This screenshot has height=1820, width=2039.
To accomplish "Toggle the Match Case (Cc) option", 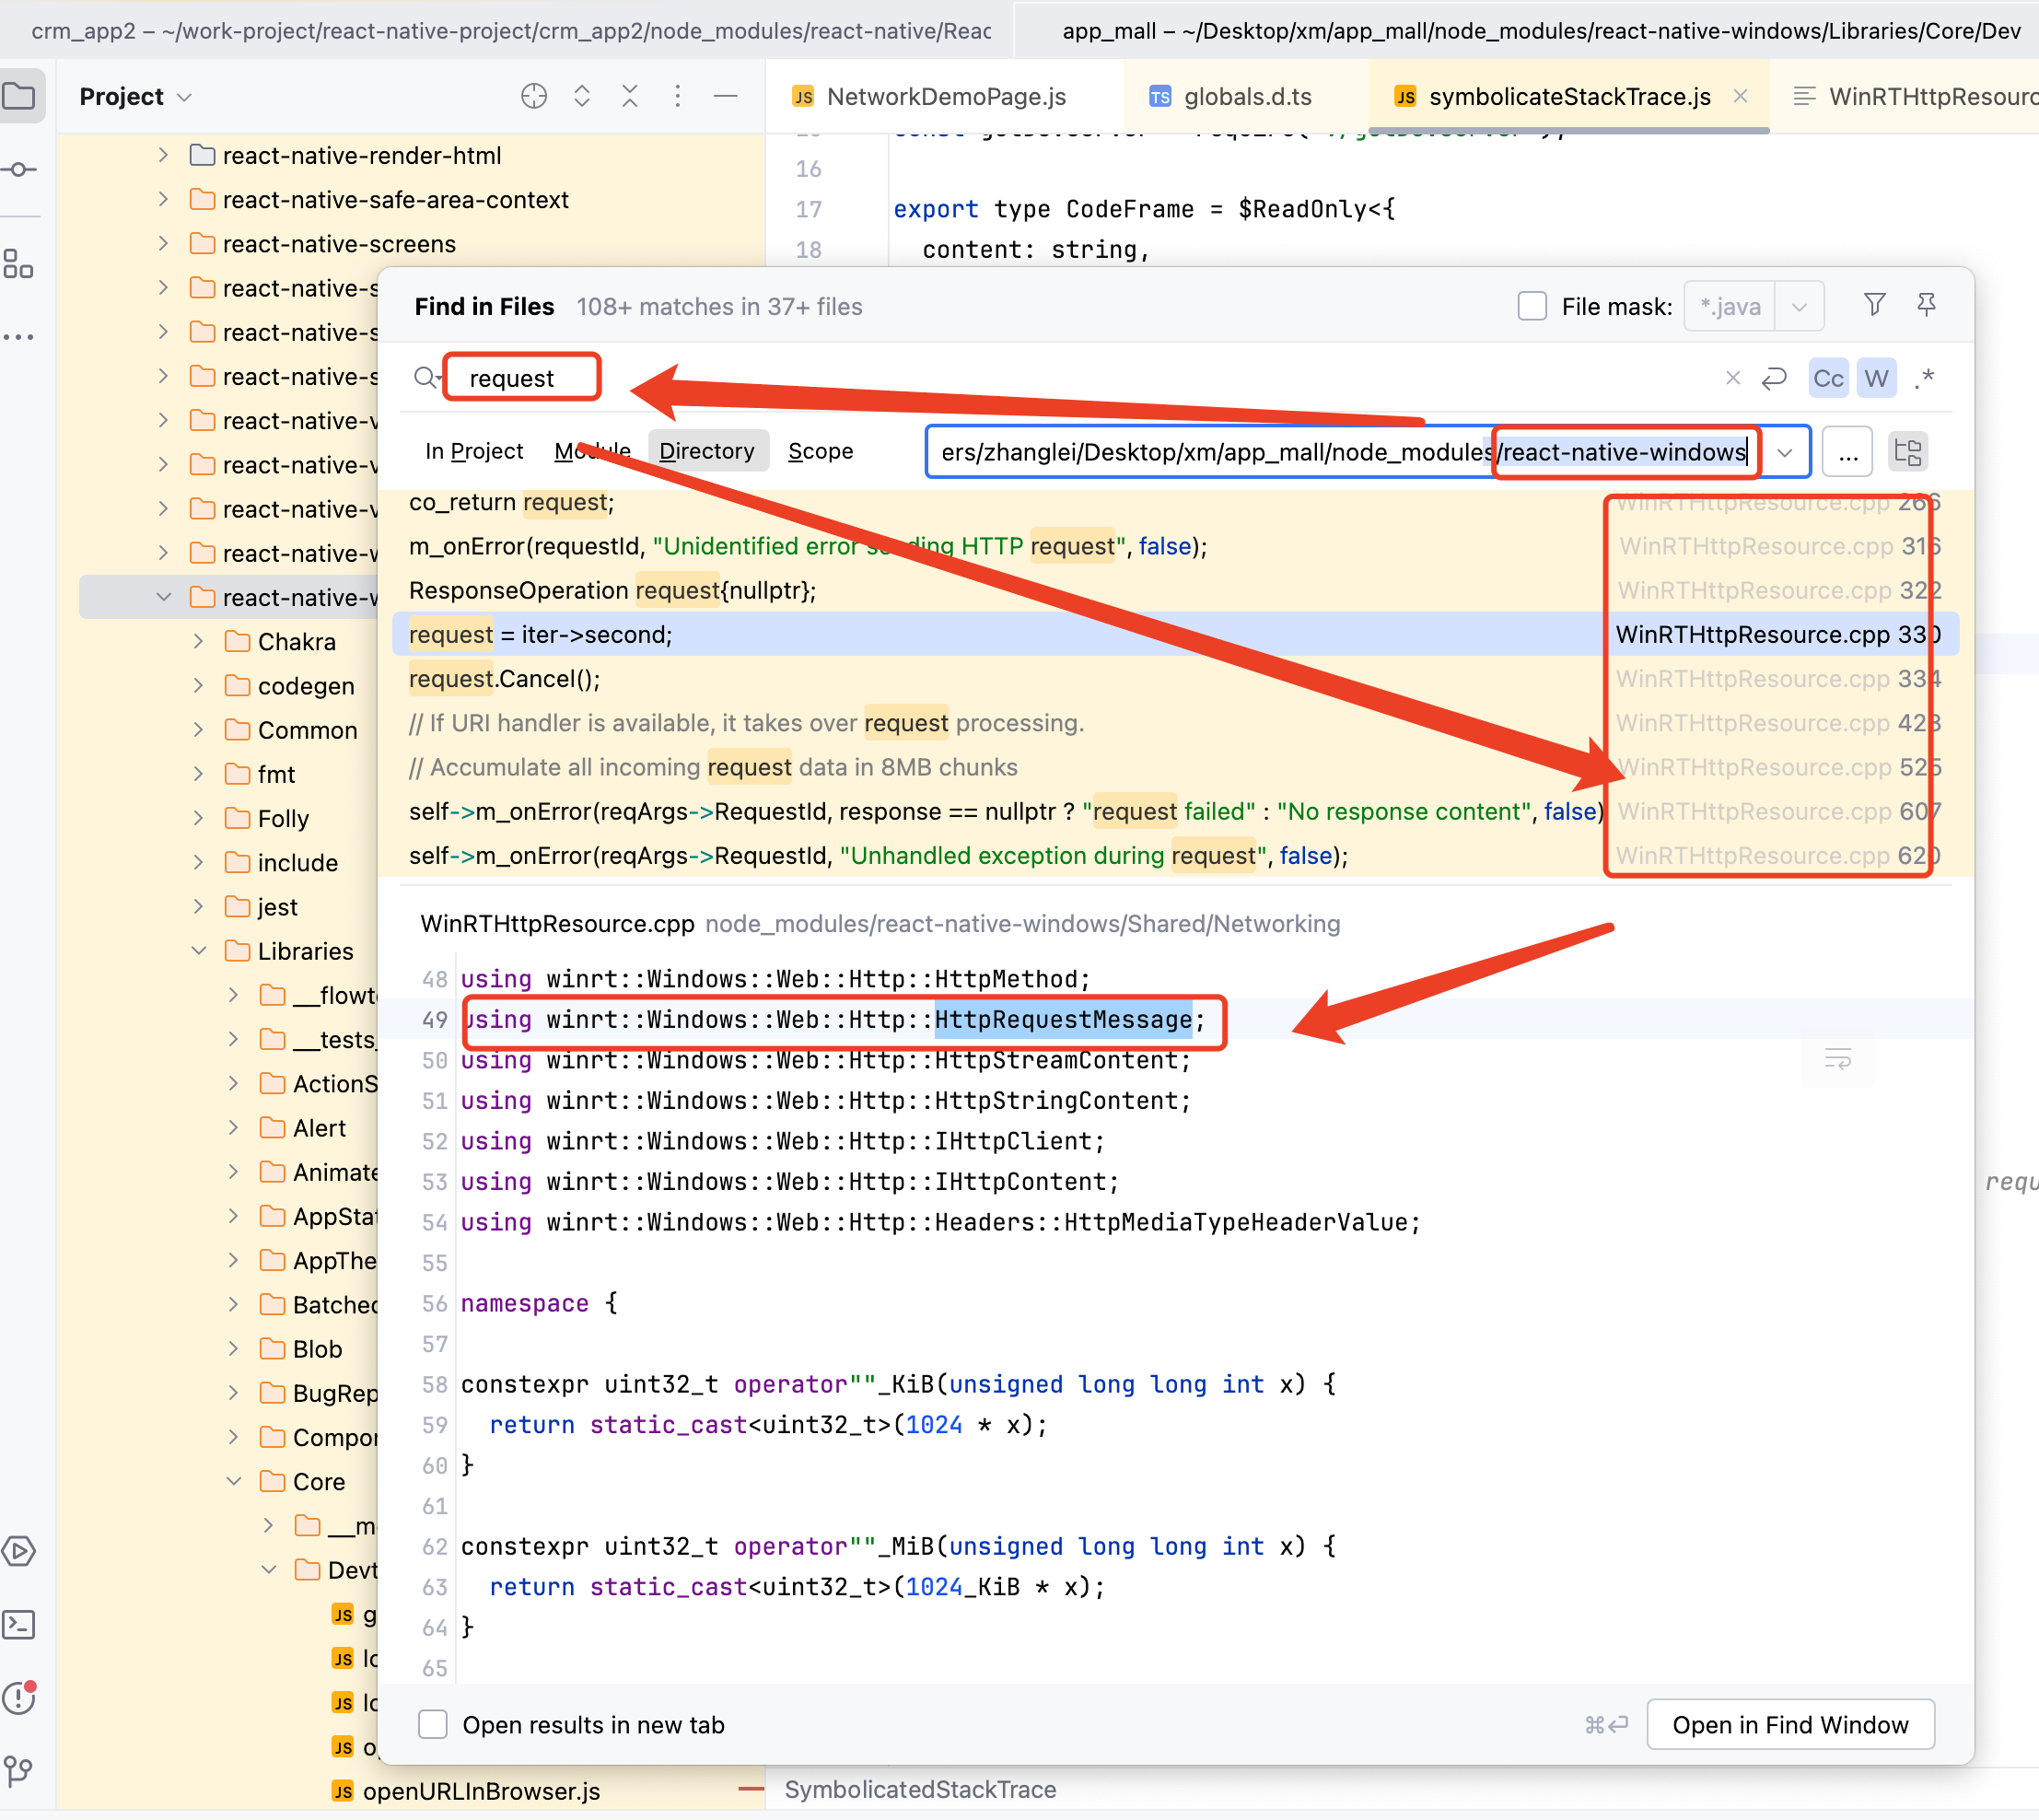I will (1828, 379).
